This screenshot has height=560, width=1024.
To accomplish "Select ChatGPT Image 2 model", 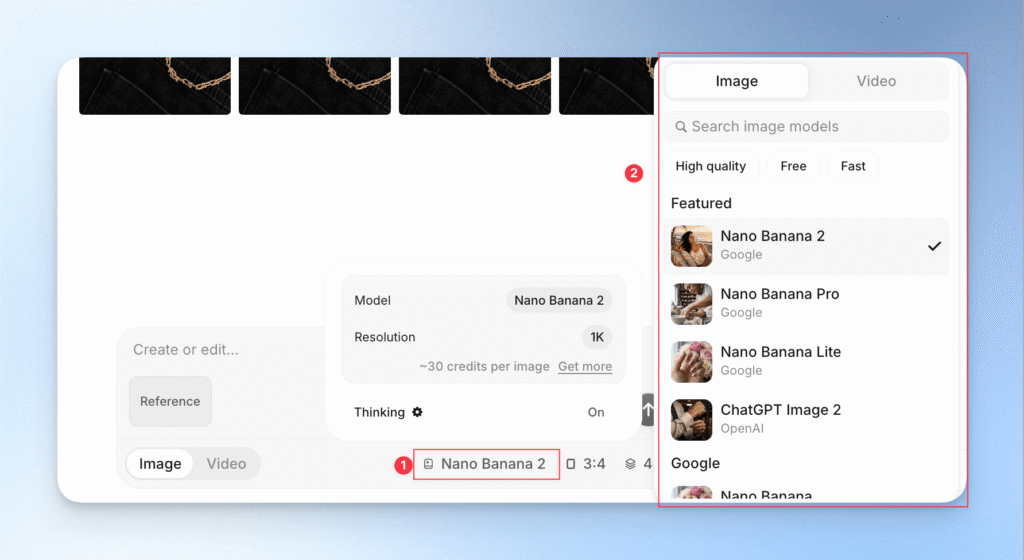I will tap(806, 420).
